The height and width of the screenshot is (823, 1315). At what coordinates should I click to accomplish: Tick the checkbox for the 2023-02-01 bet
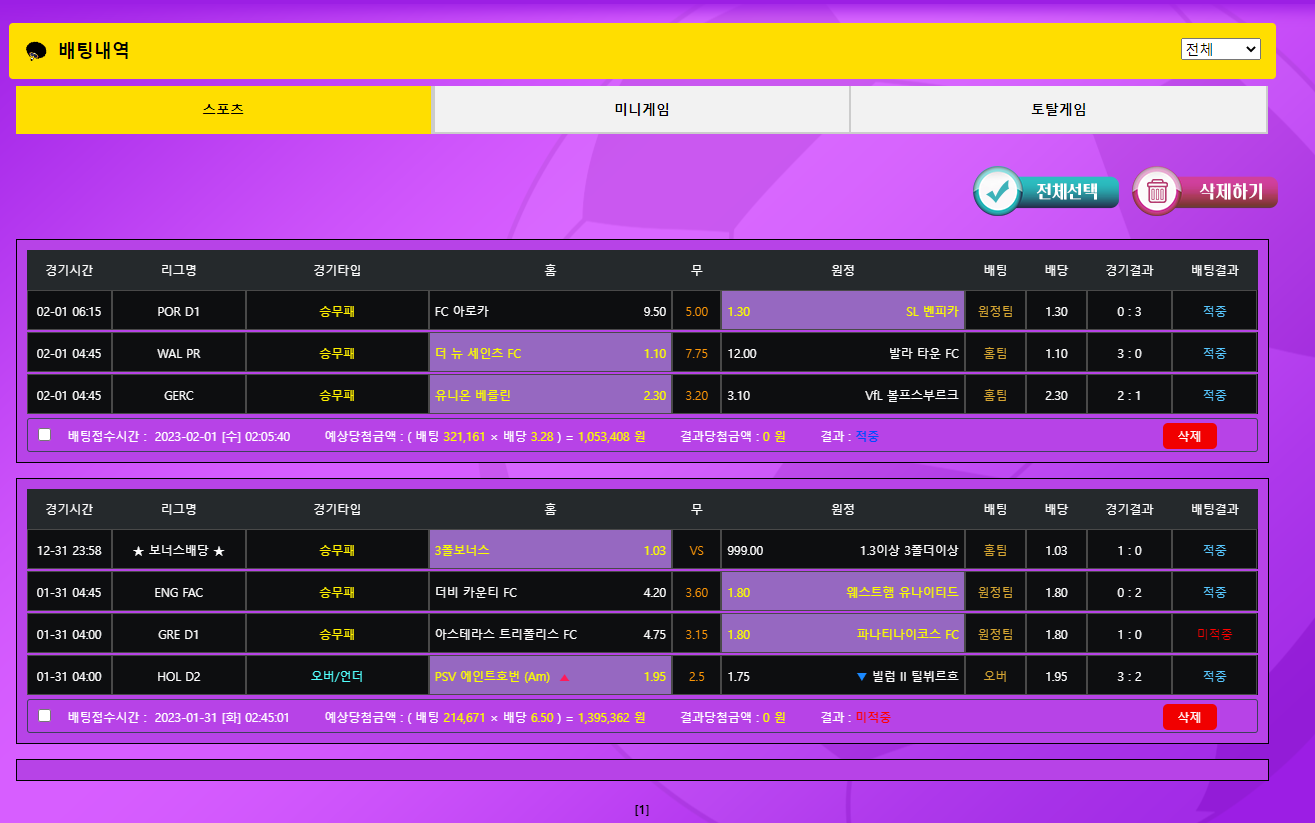coord(44,435)
